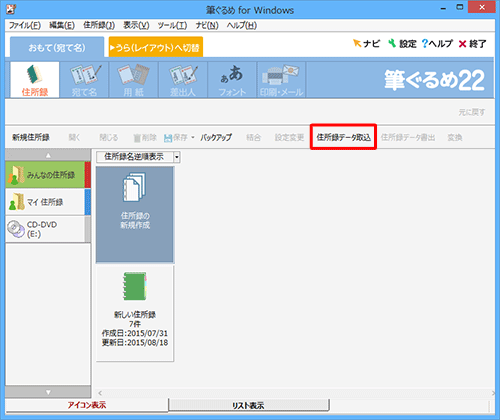
Task: Click the バックアップ button
Action: pyautogui.click(x=216, y=137)
